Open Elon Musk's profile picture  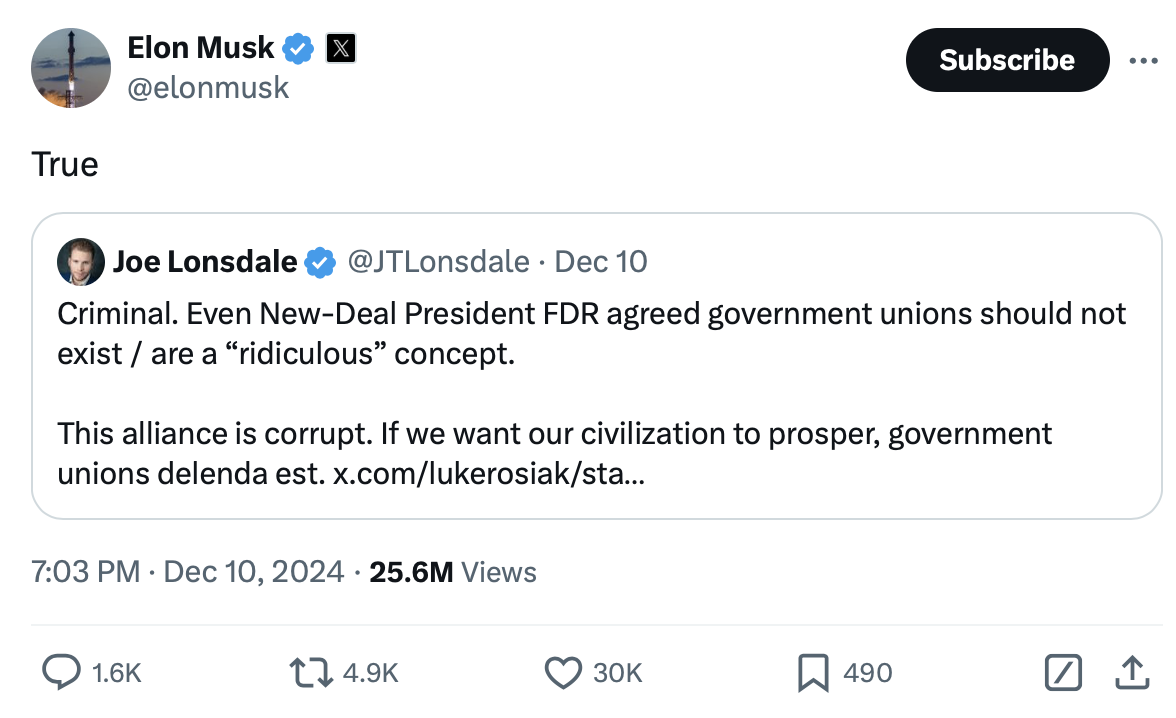tap(70, 67)
